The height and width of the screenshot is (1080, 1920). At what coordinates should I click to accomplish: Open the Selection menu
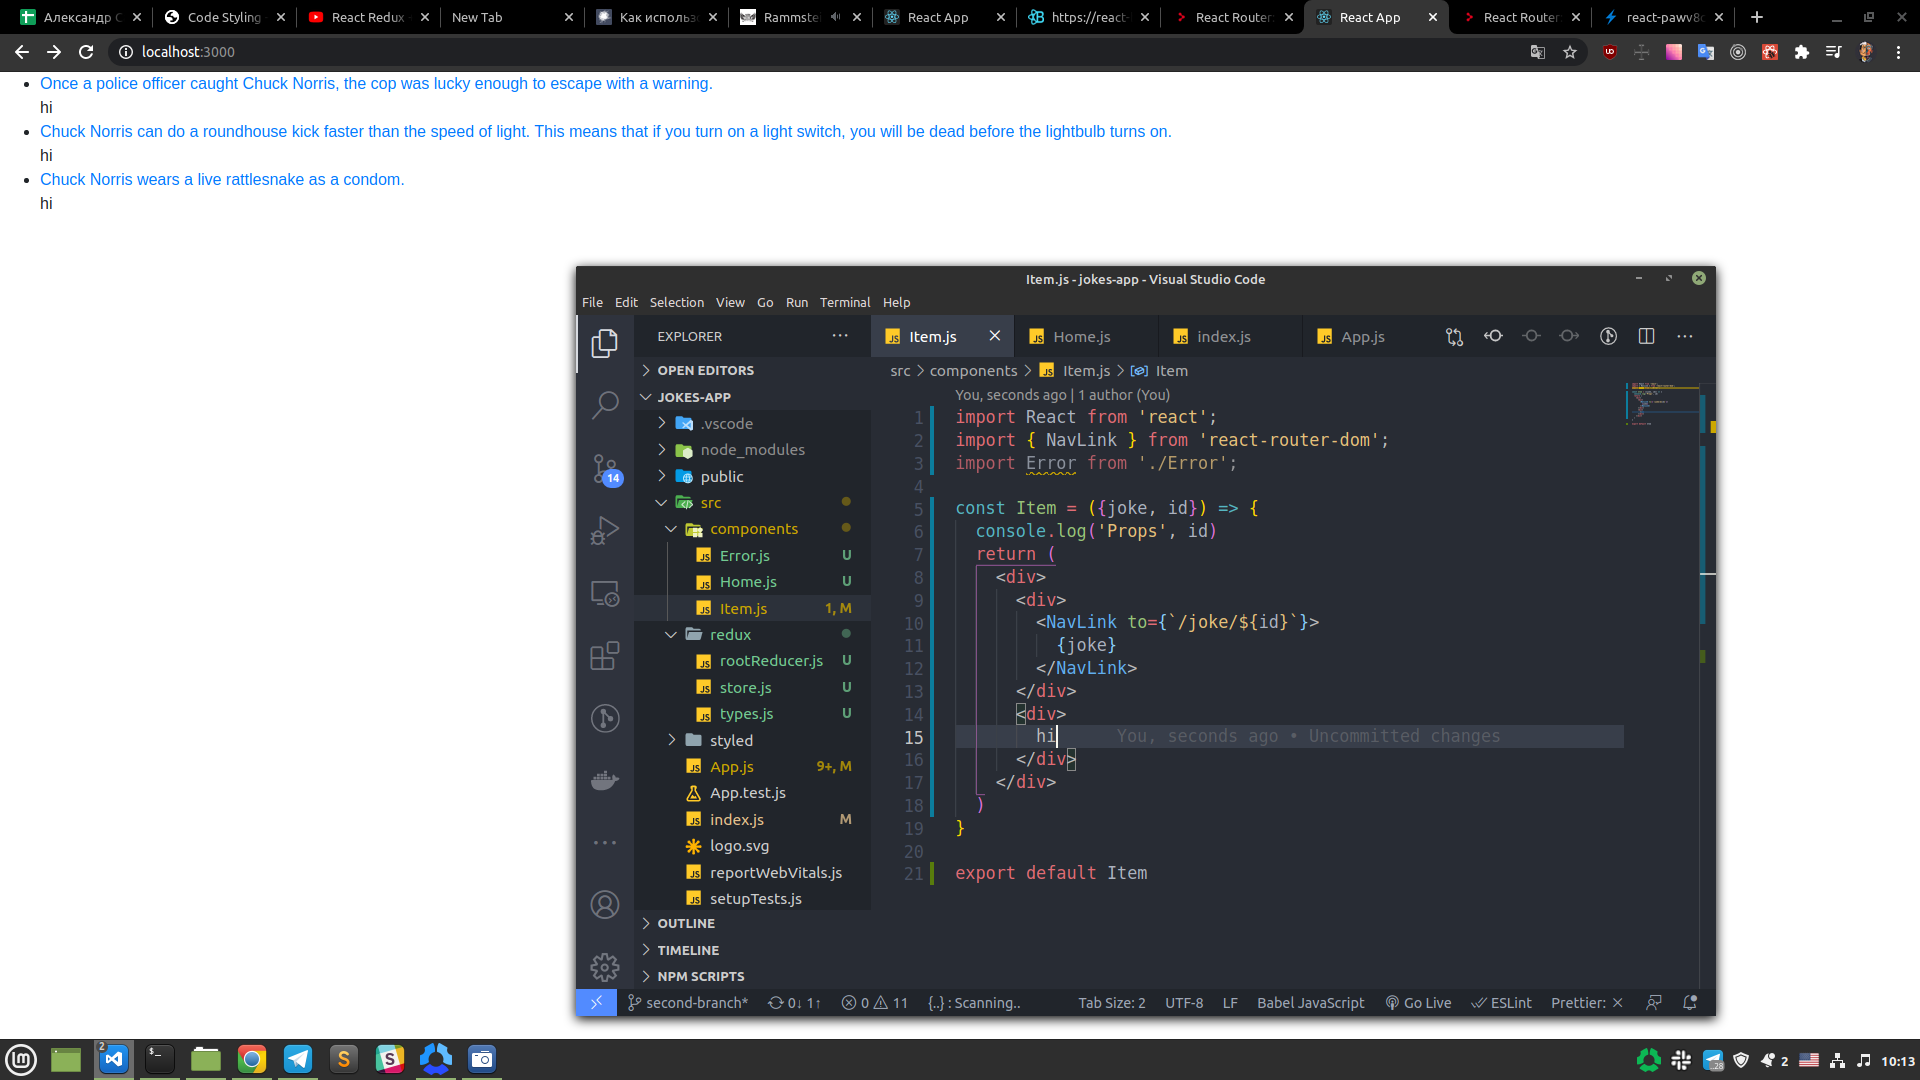click(677, 302)
